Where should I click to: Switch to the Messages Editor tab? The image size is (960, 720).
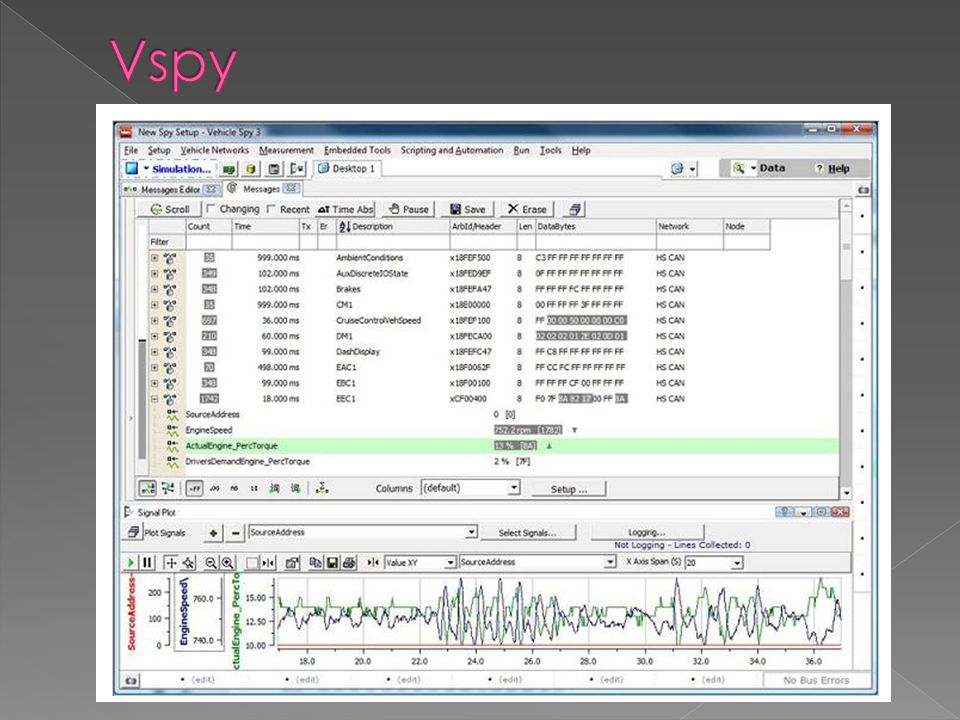coord(170,189)
